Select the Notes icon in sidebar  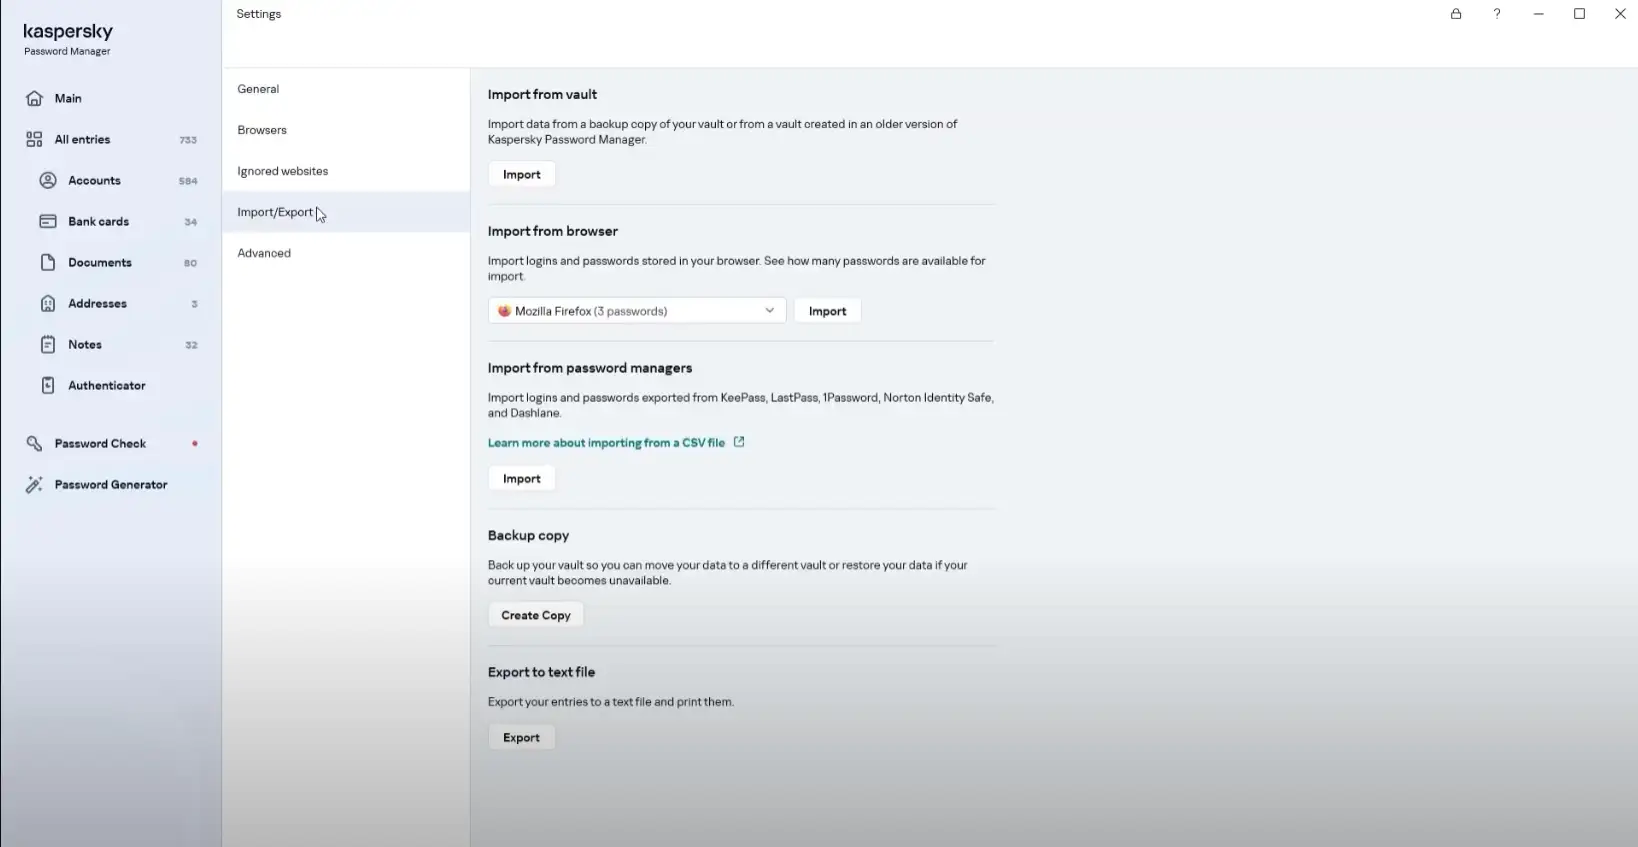[x=47, y=345]
